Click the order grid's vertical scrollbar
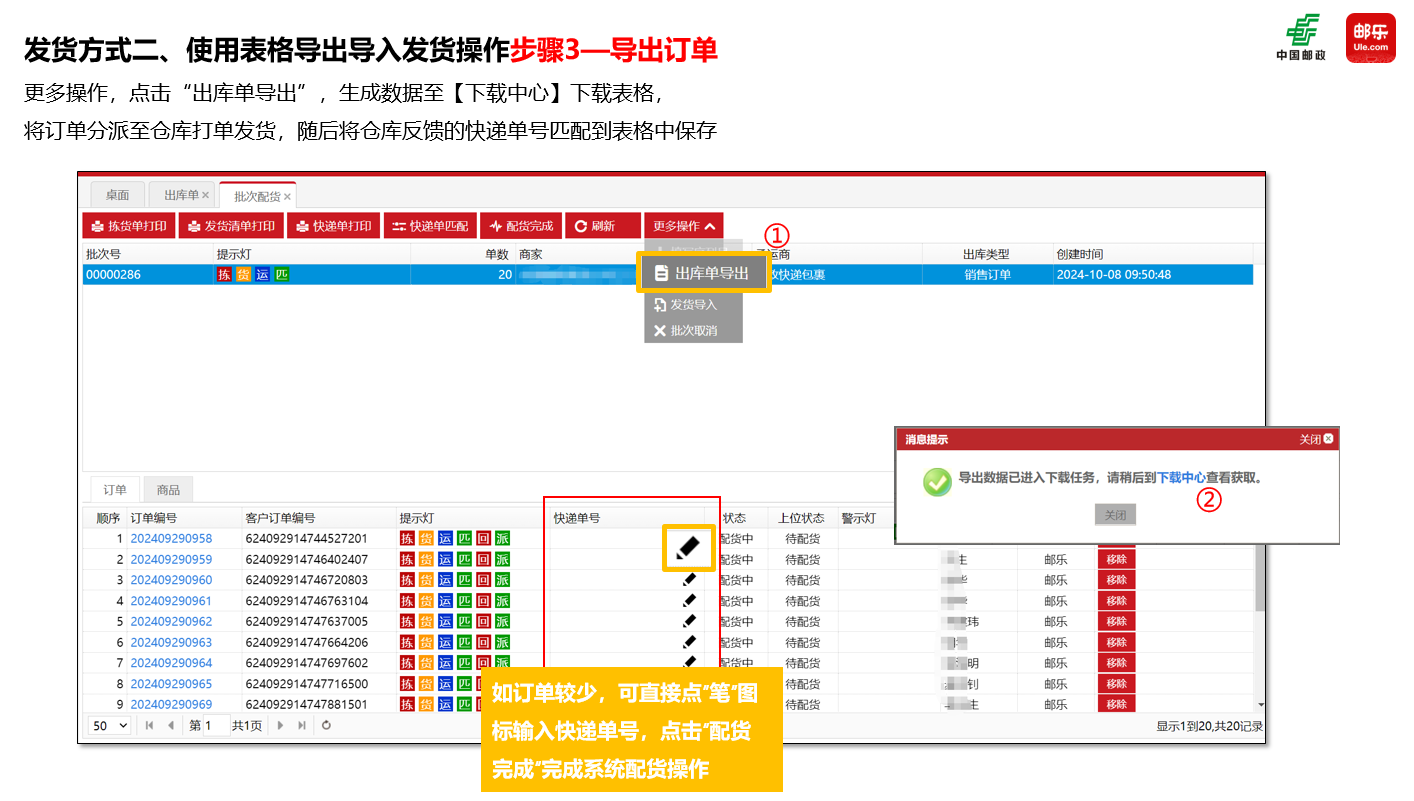Screen dimensions: 1414x801 (1260, 578)
